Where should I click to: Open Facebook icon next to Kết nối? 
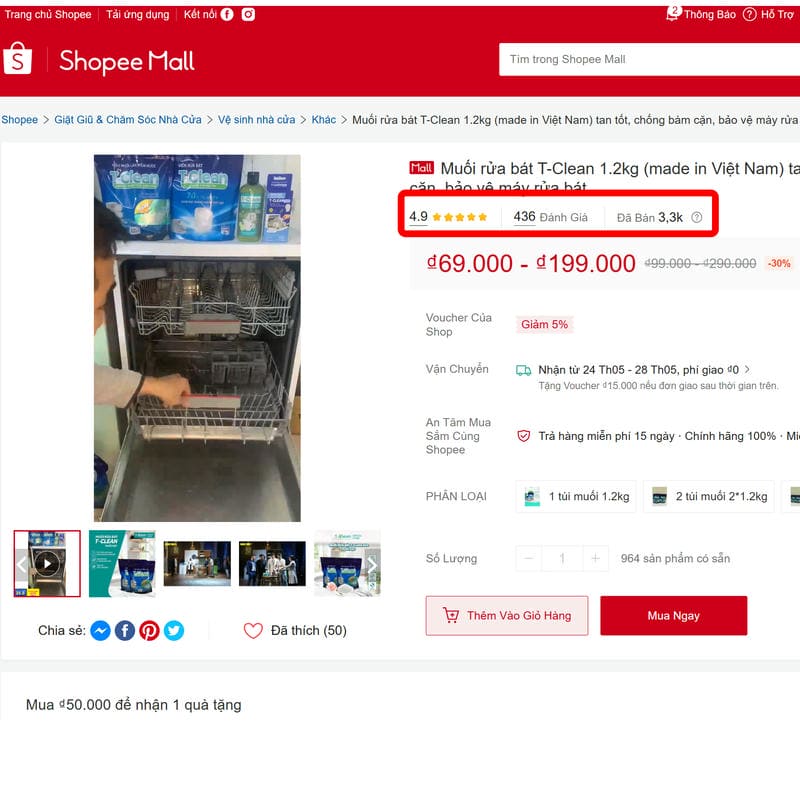point(227,14)
